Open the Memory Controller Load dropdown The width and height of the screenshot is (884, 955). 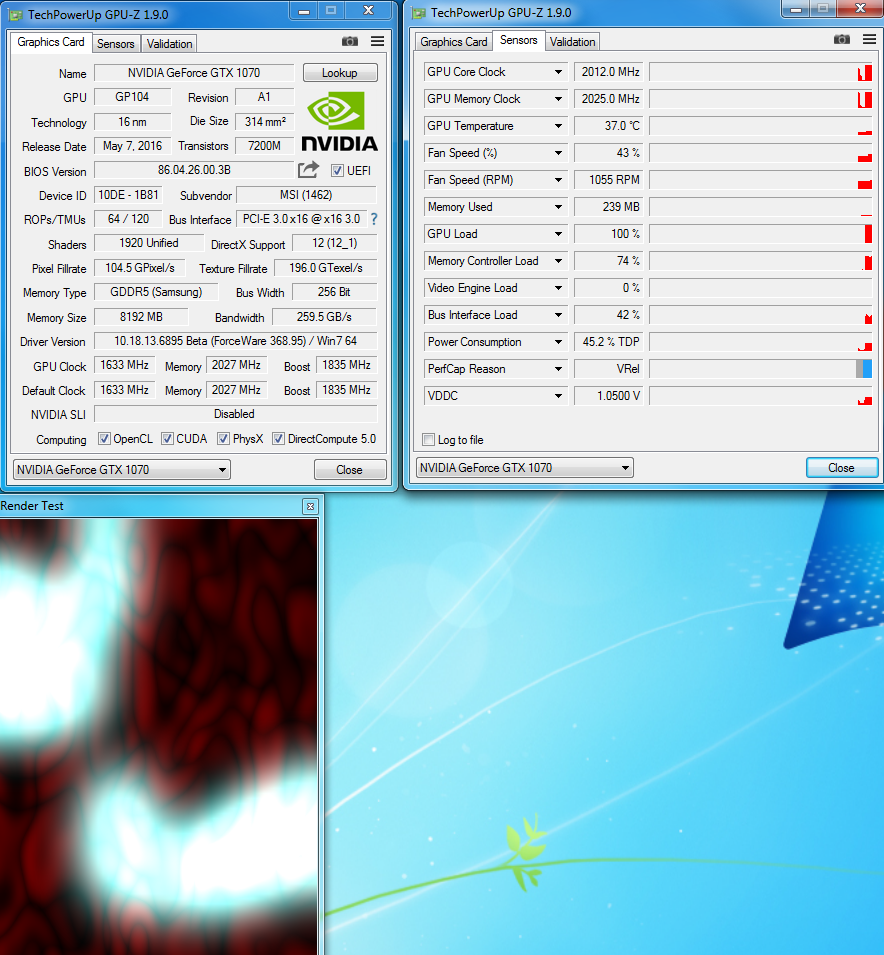click(x=558, y=261)
